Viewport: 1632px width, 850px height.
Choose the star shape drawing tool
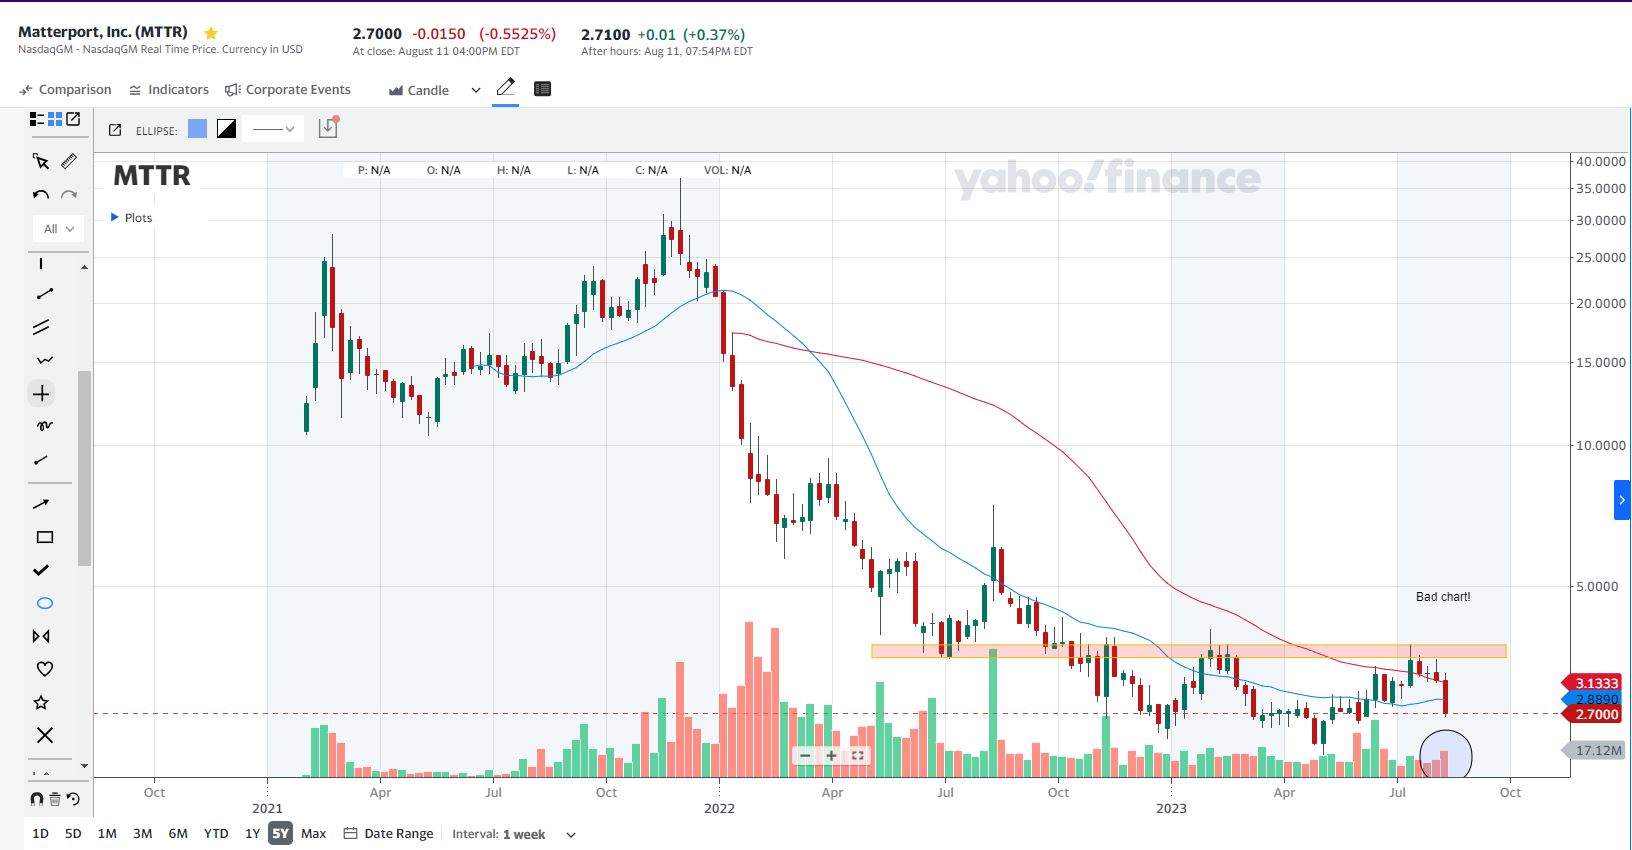[42, 702]
